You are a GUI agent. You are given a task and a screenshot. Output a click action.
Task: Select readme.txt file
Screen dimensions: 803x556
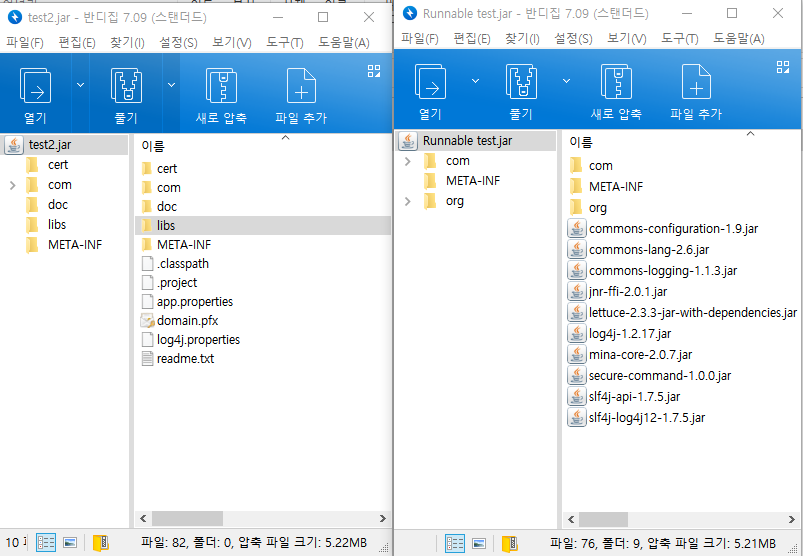point(178,359)
